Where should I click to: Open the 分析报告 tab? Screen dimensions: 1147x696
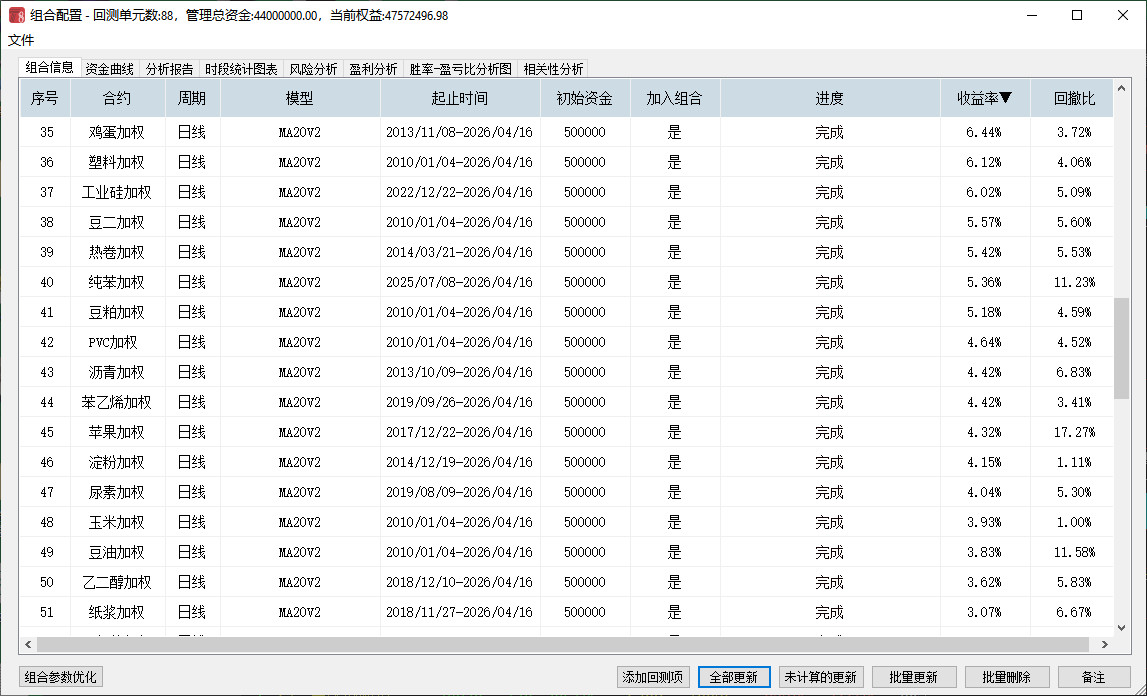point(169,69)
